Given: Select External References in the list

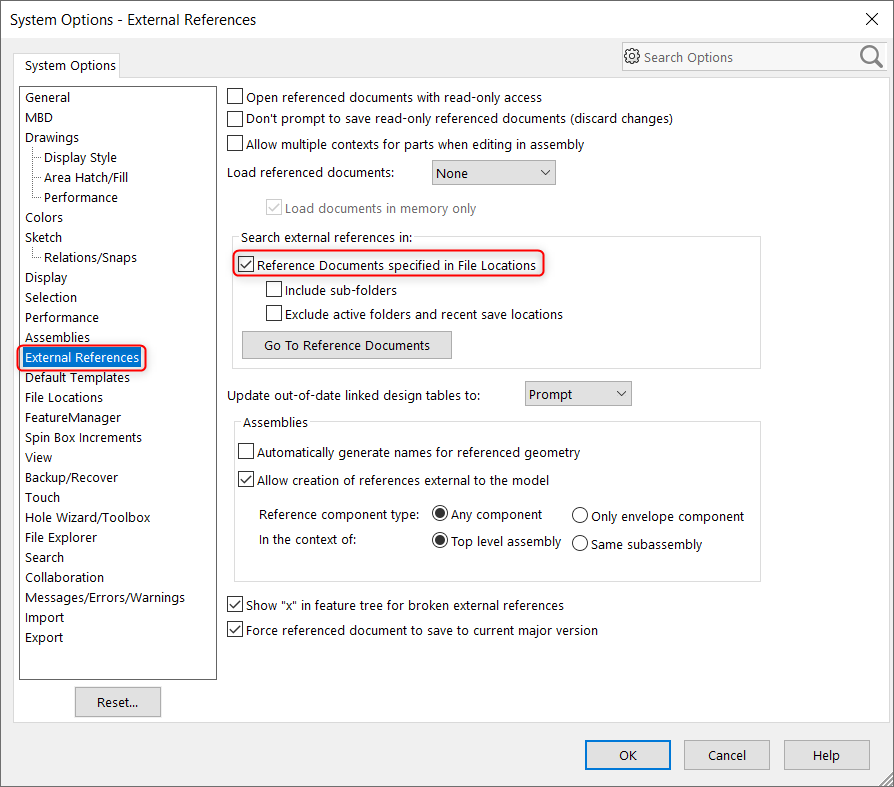Looking at the screenshot, I should tap(82, 358).
